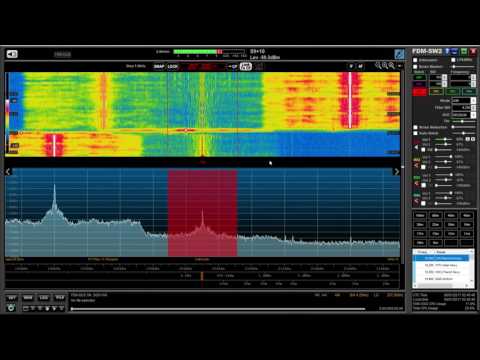Enable the first receiver's squelch checkbox

423,150
